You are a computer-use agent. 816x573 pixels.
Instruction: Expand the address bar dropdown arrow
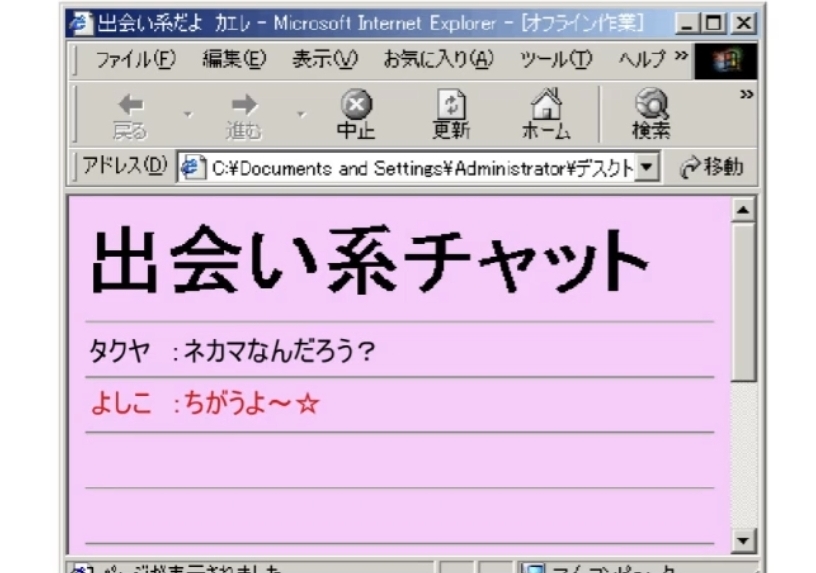651,167
